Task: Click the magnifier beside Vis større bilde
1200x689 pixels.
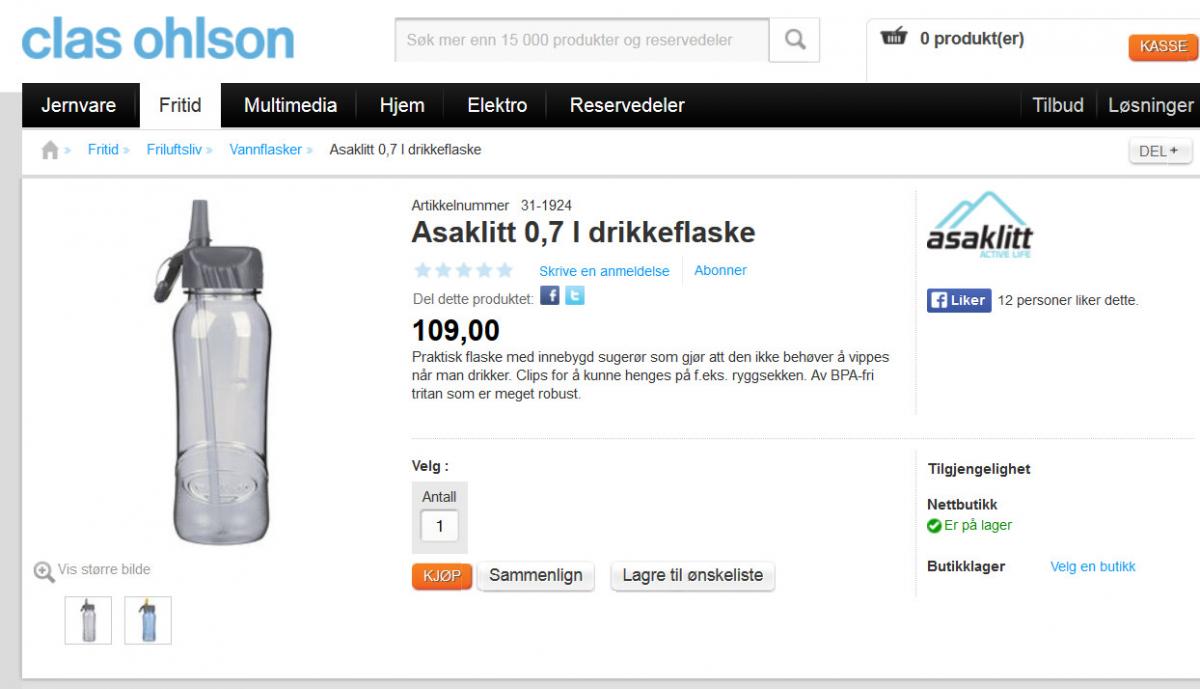Action: tap(44, 571)
